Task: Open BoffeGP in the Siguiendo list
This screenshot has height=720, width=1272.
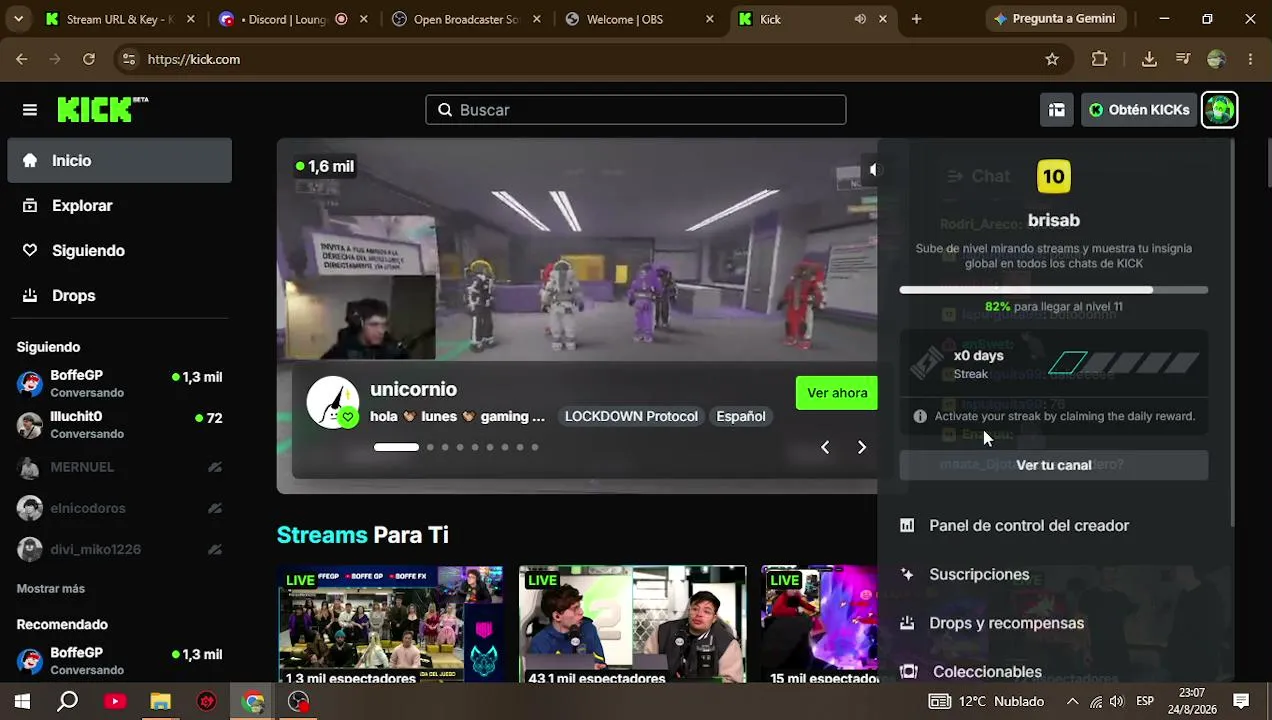Action: (119, 383)
